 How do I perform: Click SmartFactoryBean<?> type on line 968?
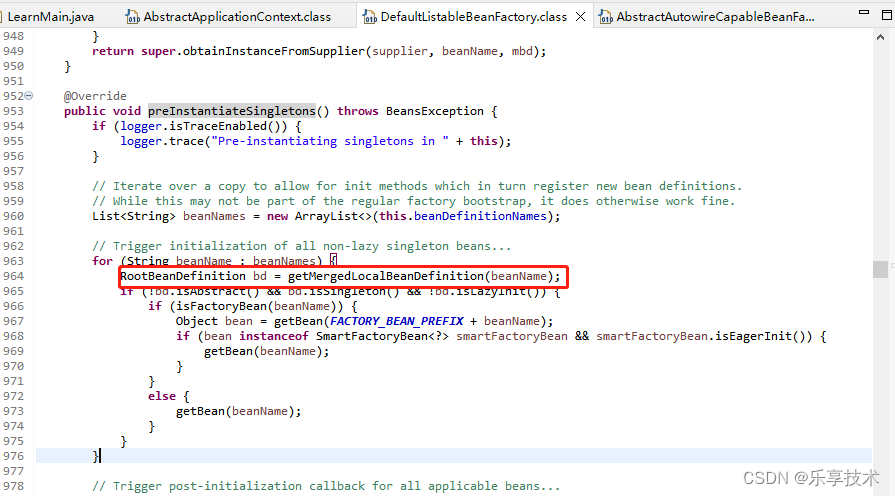[382, 336]
